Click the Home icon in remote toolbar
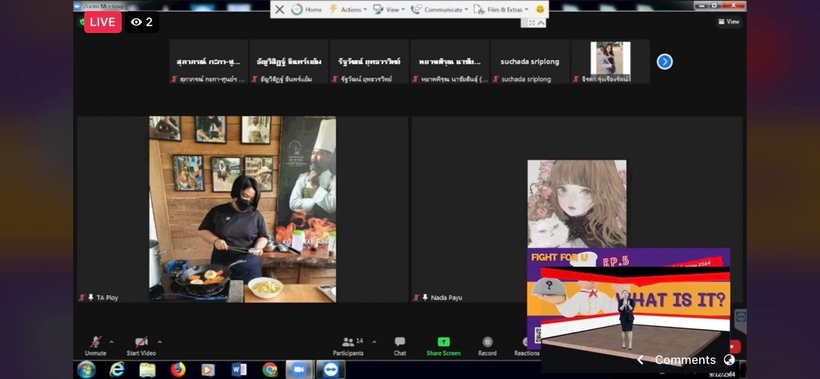The image size is (820, 379). click(x=306, y=9)
